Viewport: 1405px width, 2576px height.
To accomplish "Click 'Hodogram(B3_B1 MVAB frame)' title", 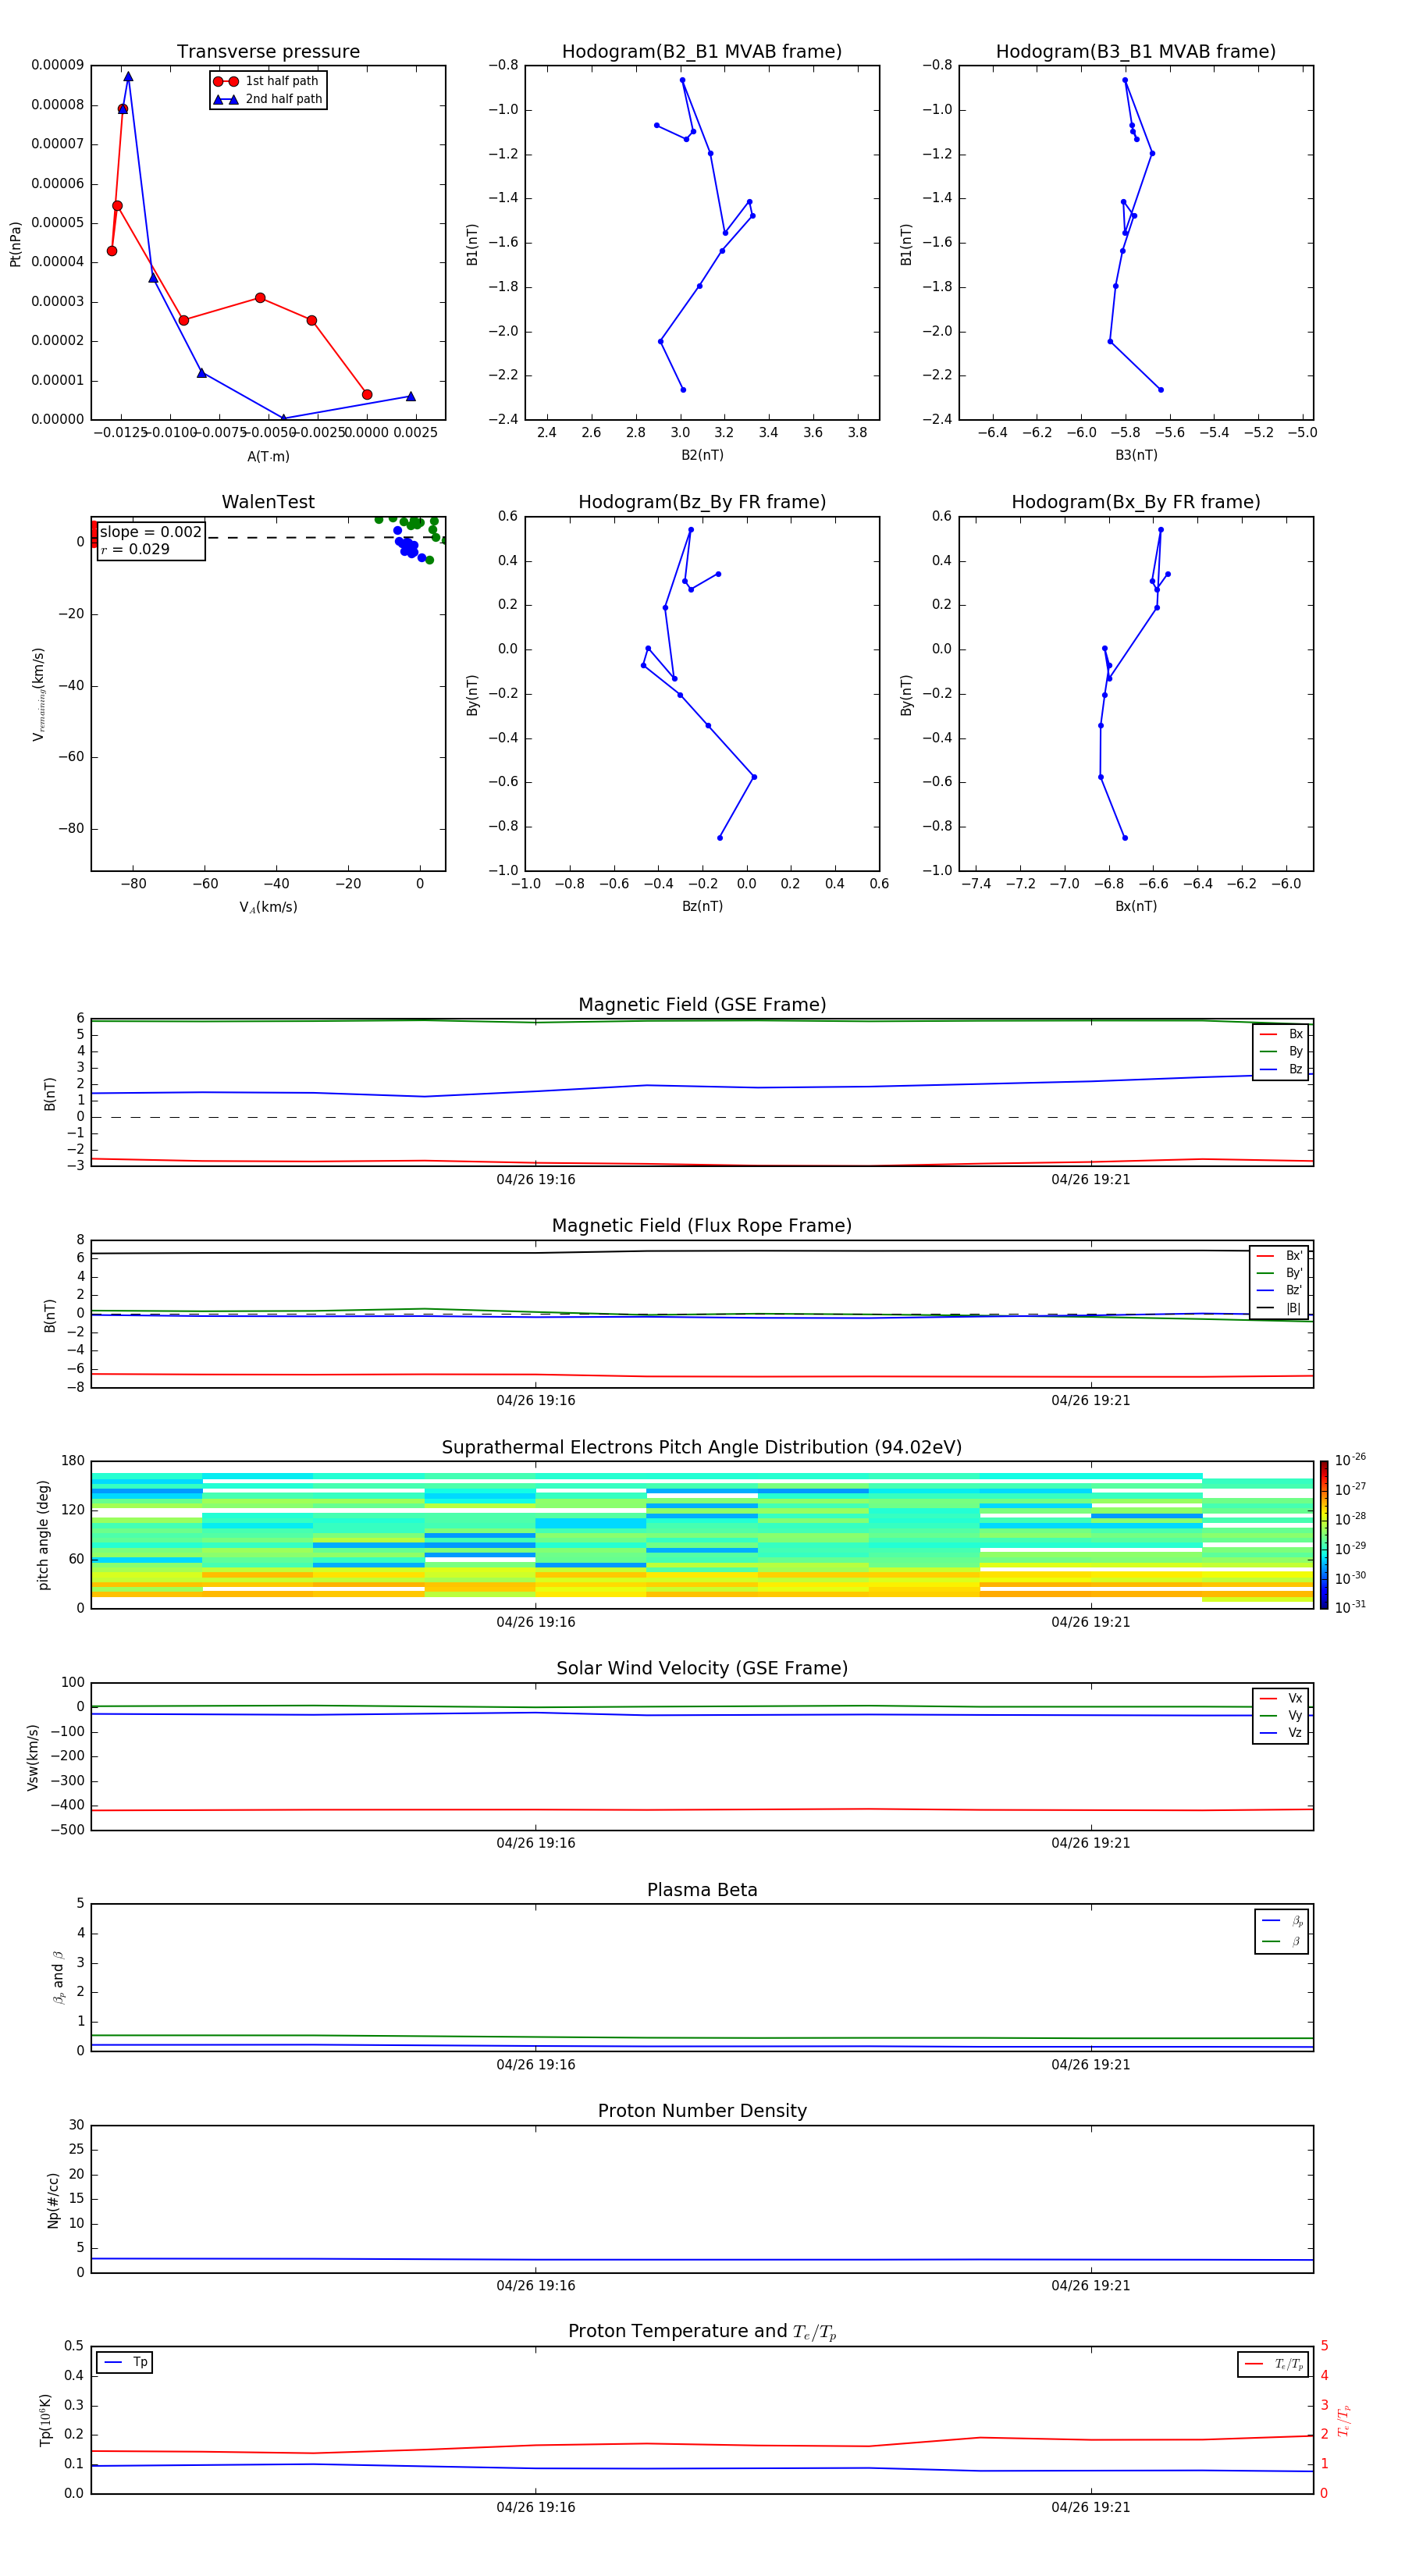I will point(1136,51).
